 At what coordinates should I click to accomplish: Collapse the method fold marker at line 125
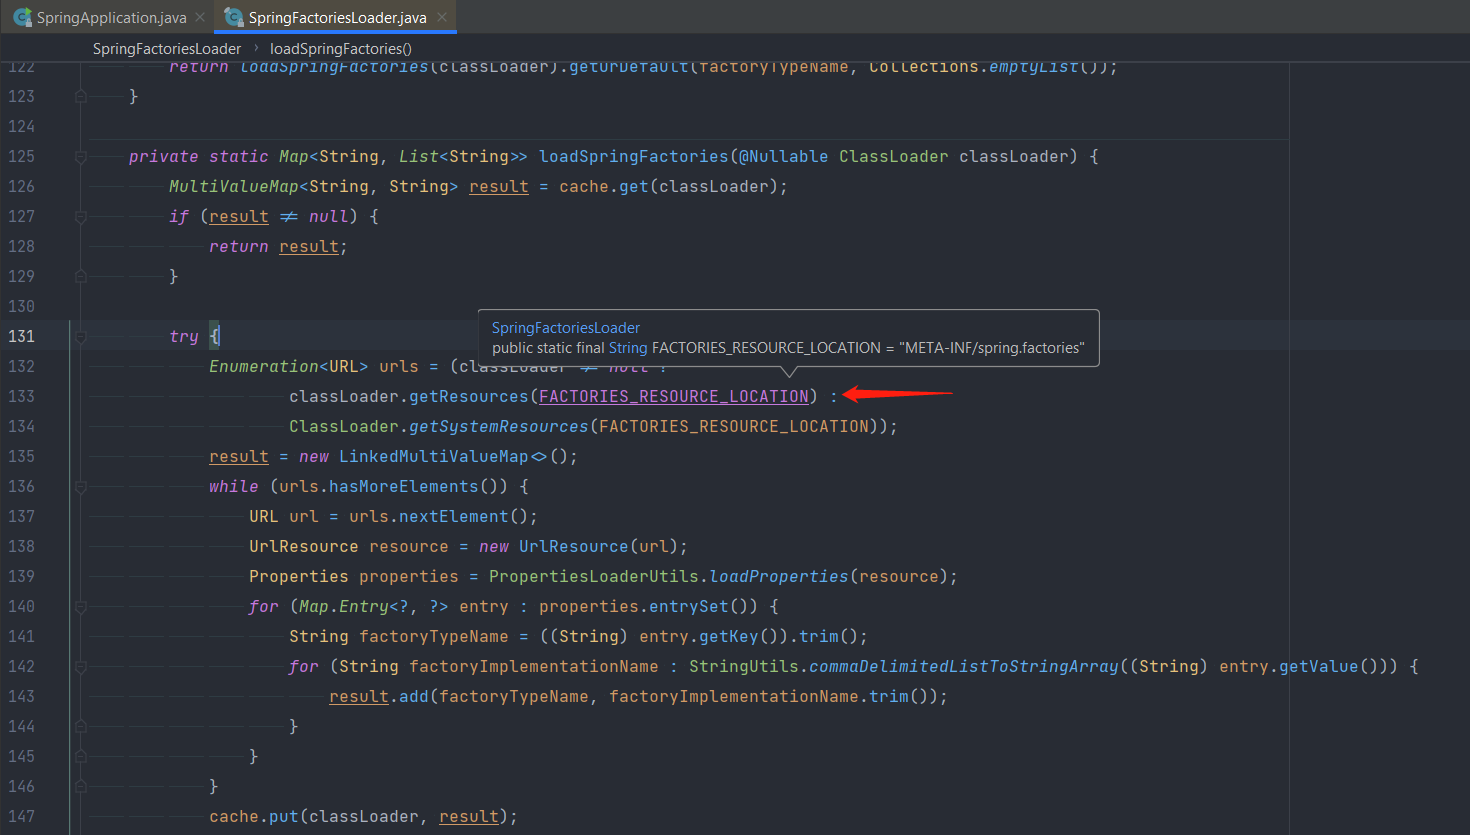[81, 156]
